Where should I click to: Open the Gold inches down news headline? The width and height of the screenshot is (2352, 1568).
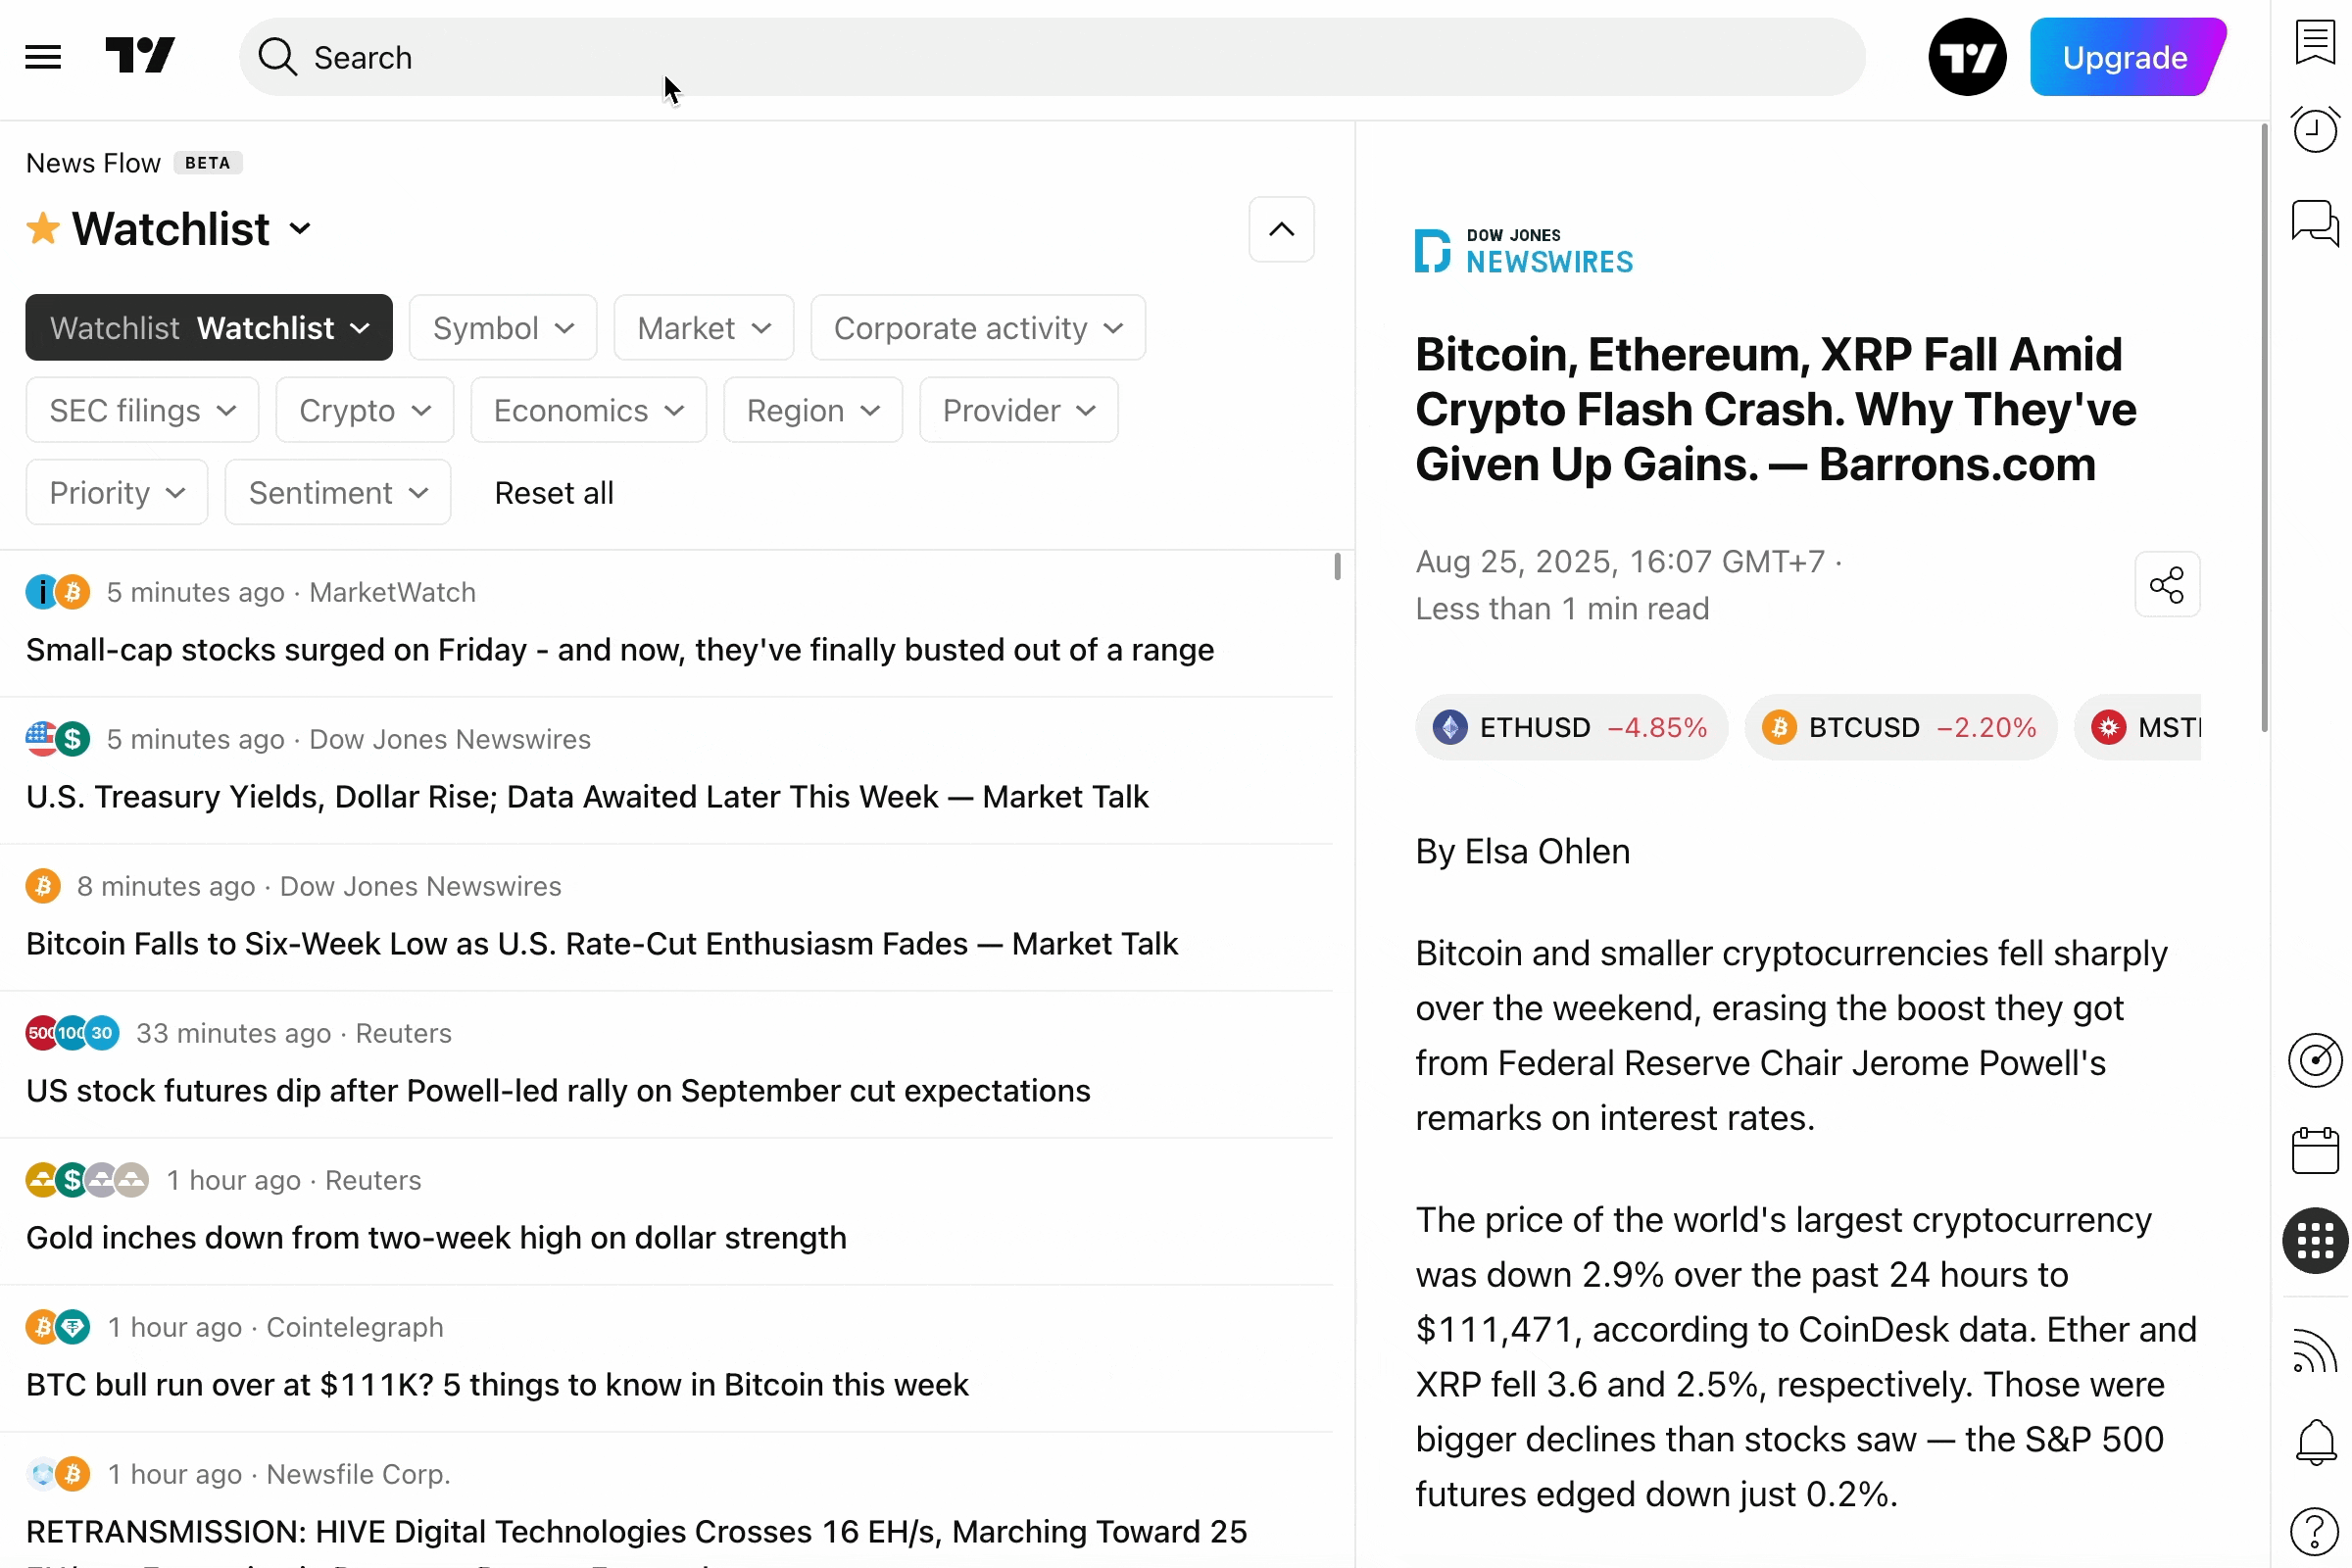pos(436,1237)
